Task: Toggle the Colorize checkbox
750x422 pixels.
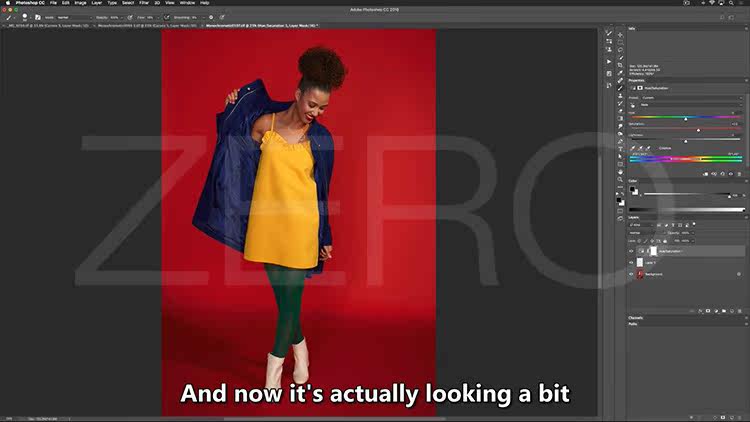Action: [662, 148]
